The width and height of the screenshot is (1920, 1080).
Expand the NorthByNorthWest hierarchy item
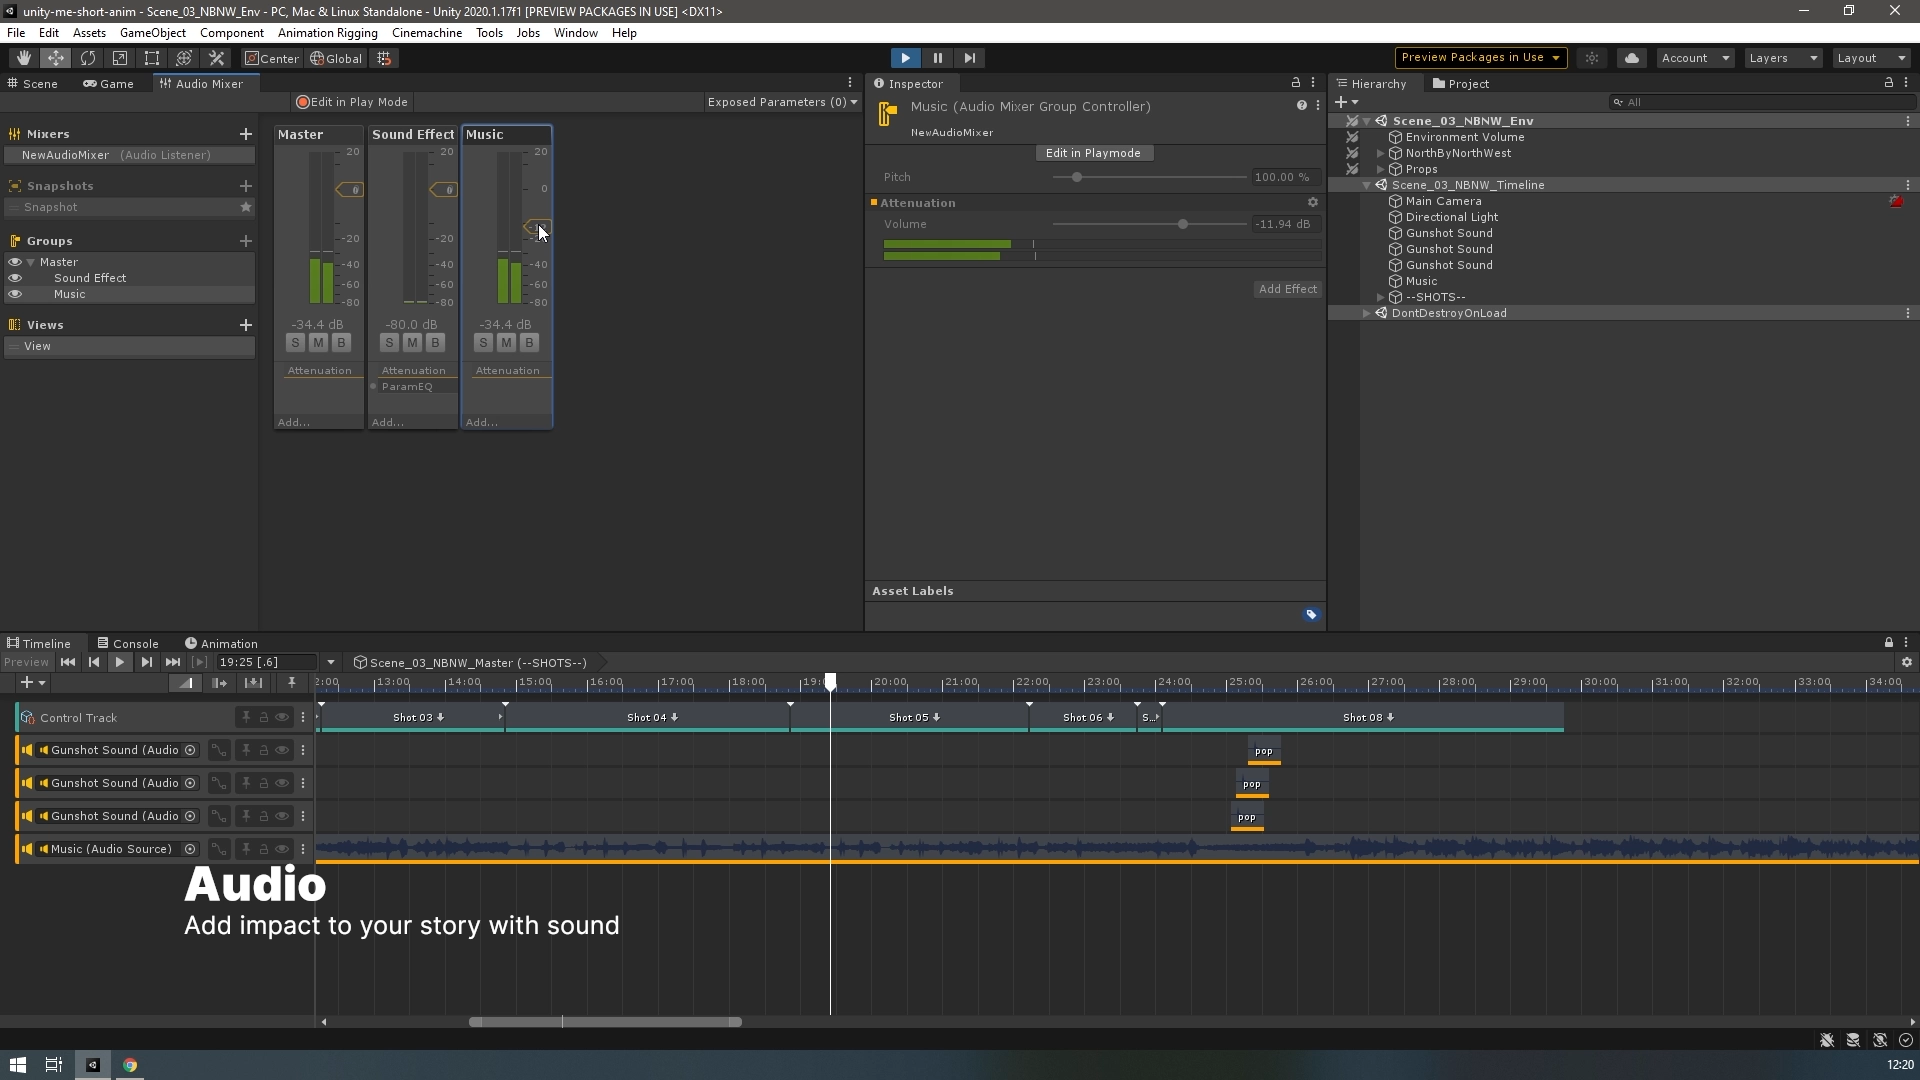coord(1381,153)
